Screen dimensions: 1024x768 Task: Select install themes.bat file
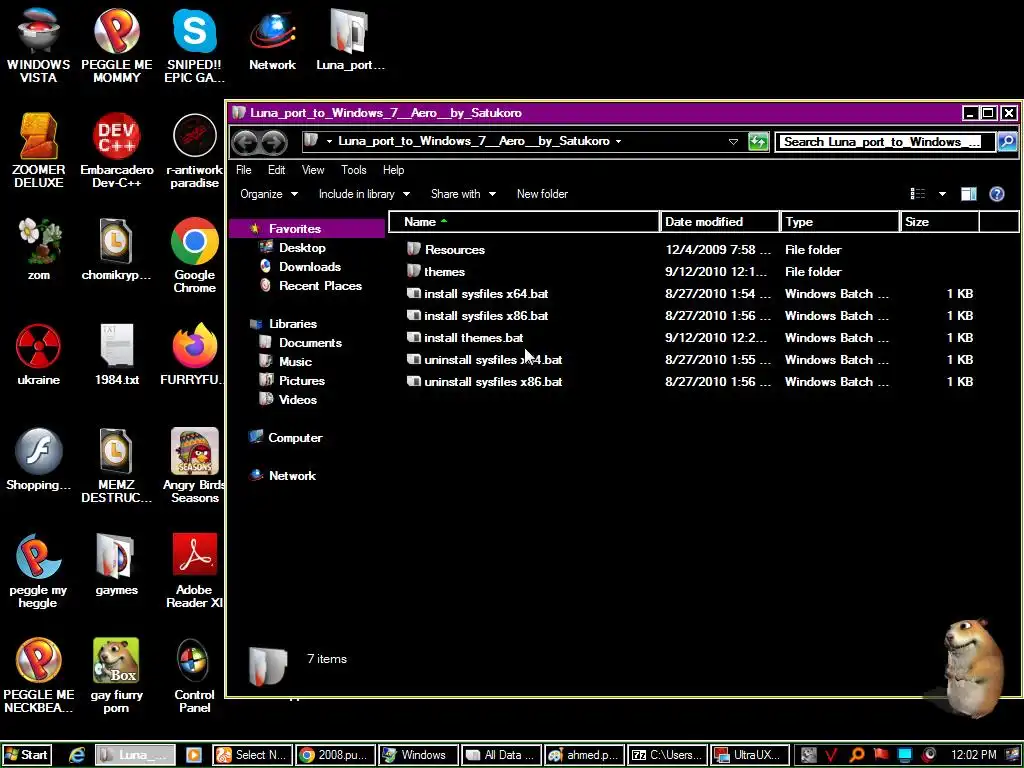pos(690,338)
